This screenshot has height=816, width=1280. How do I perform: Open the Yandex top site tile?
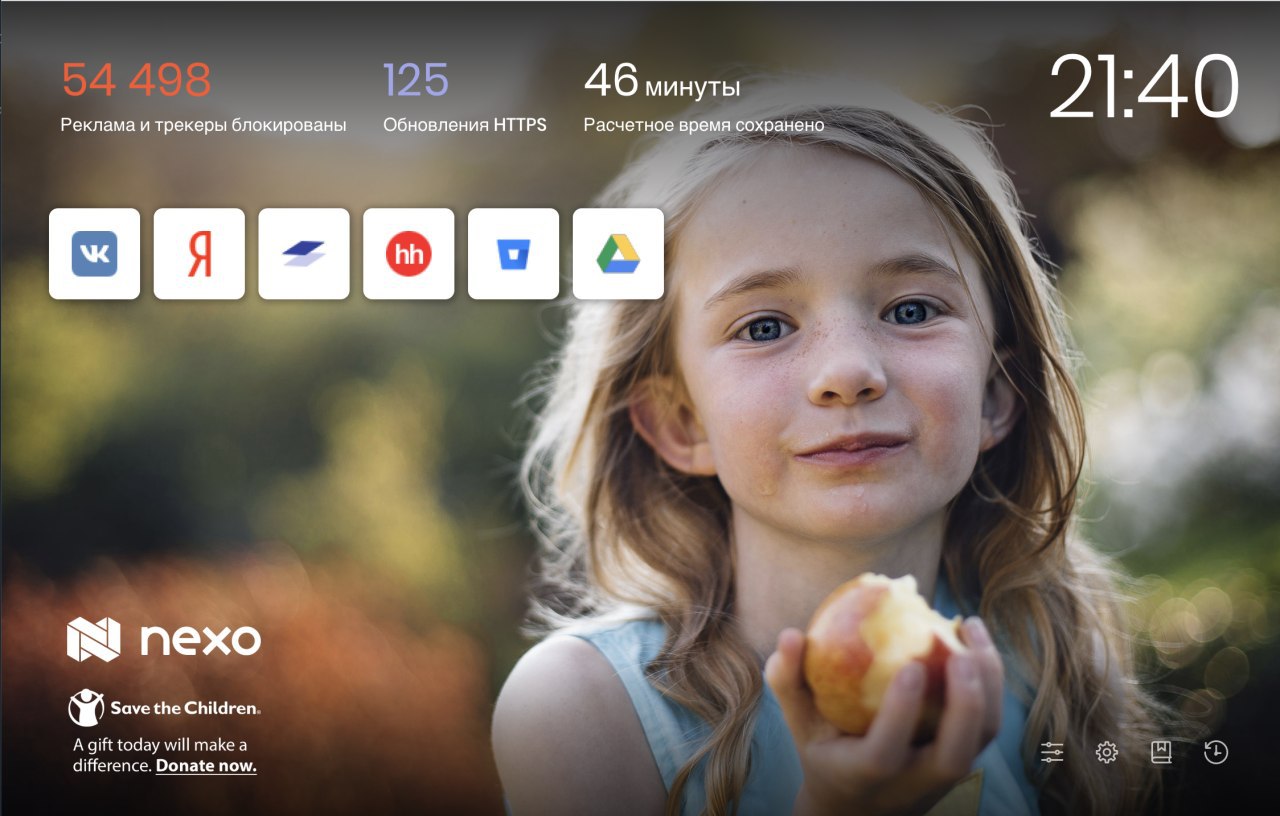click(x=199, y=254)
